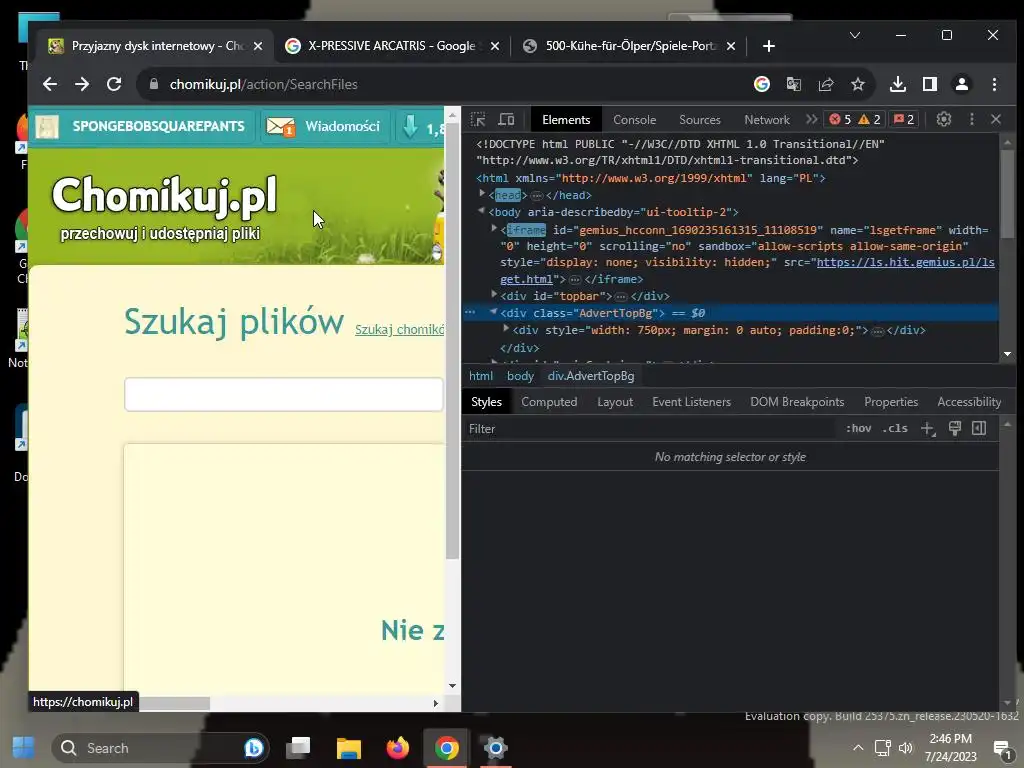The height and width of the screenshot is (768, 1024).
Task: Share this page using the share icon
Action: pyautogui.click(x=826, y=84)
